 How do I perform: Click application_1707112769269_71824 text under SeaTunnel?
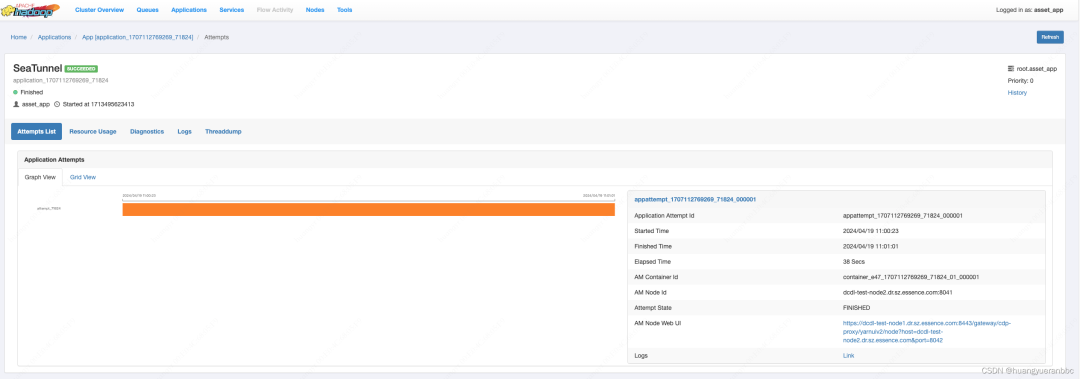[x=61, y=81]
